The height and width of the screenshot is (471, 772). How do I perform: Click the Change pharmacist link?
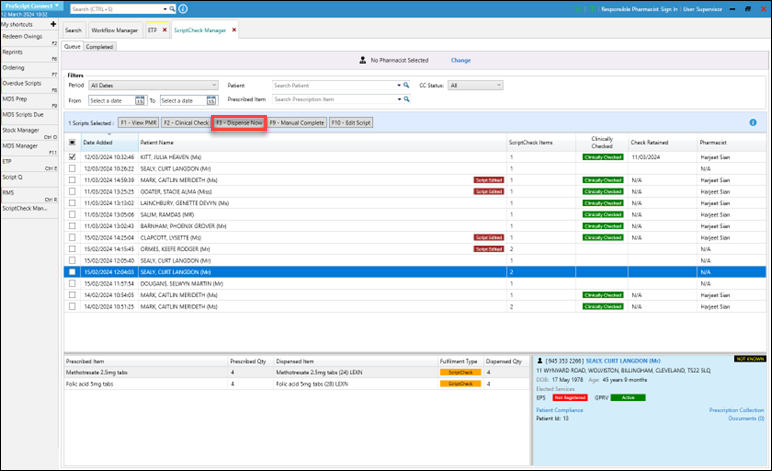461,60
